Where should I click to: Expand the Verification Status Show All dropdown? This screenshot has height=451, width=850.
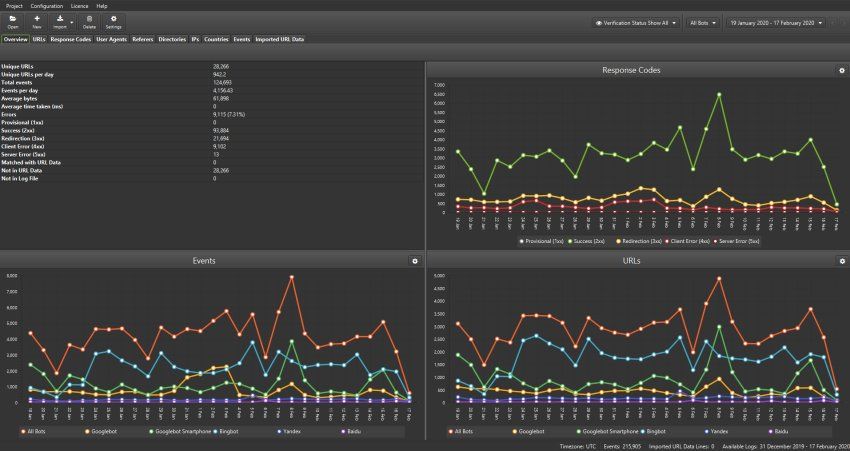tap(637, 21)
